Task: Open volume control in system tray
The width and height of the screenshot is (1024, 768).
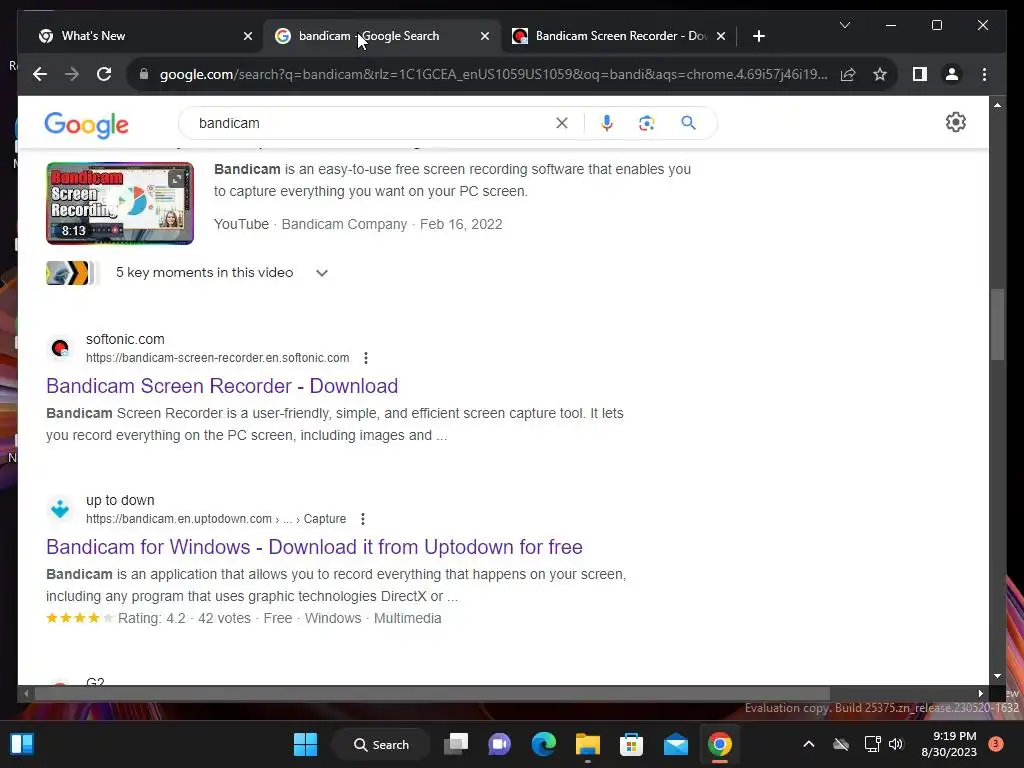Action: (x=896, y=744)
